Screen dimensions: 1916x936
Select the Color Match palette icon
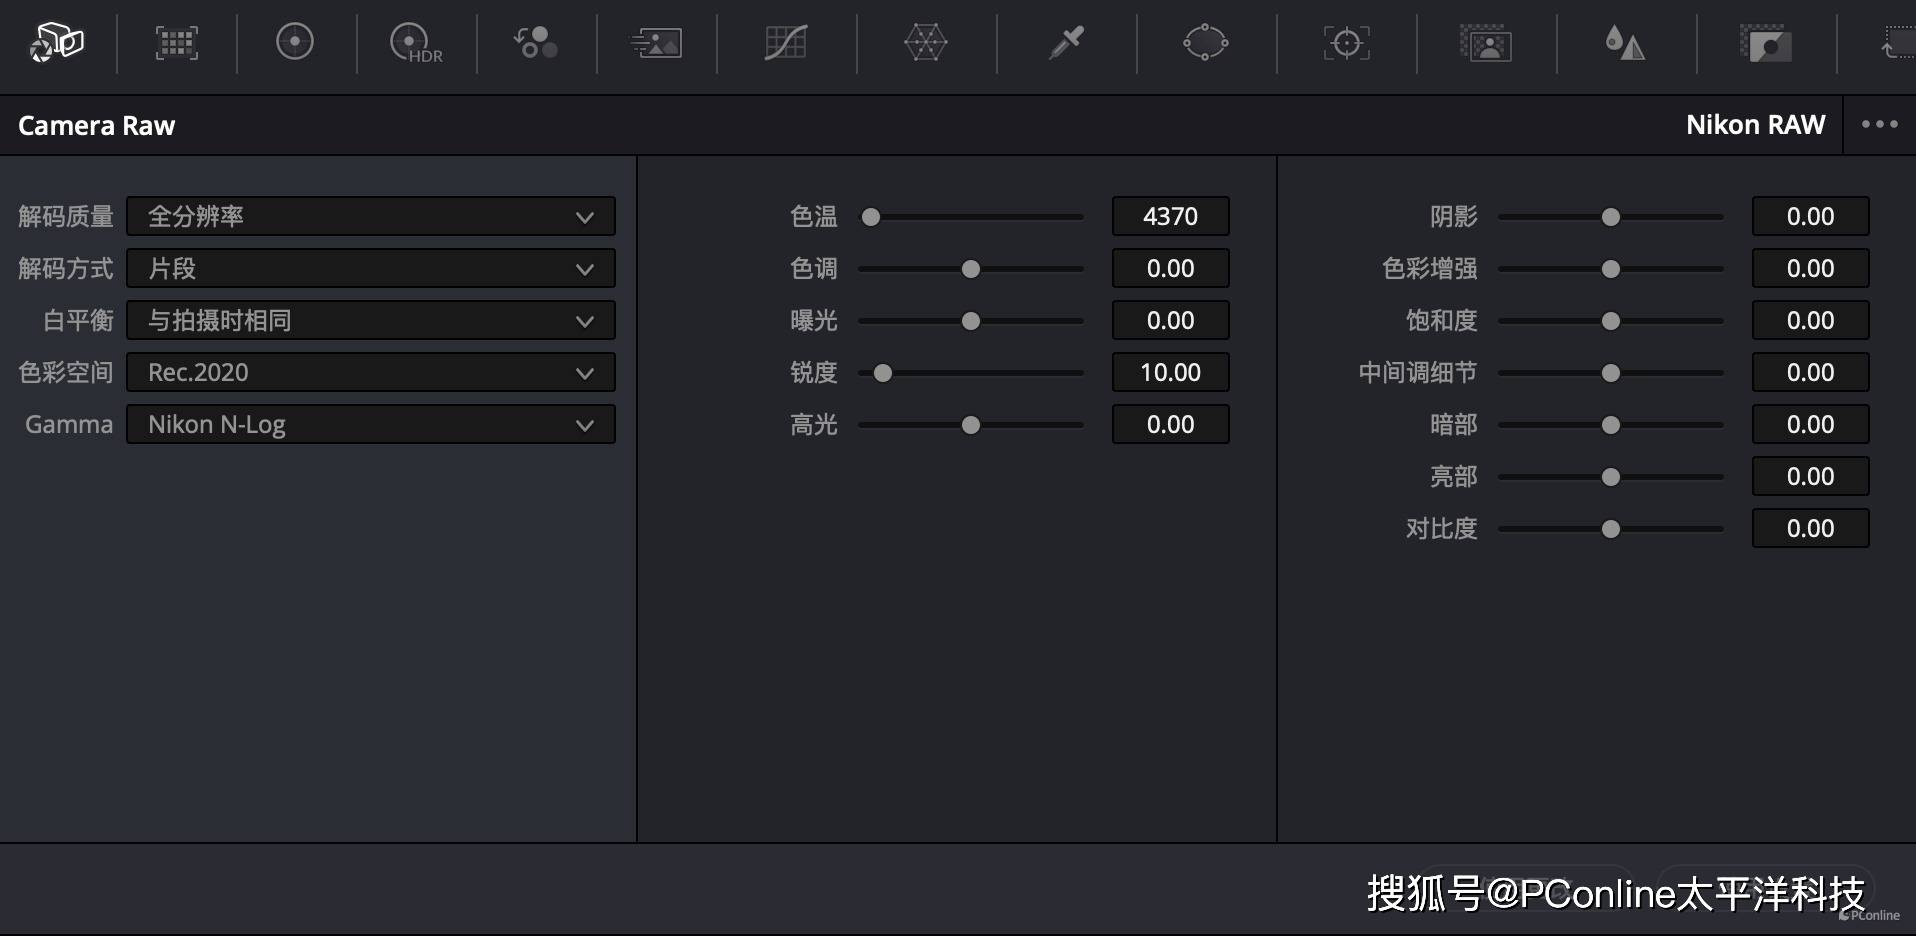[176, 43]
